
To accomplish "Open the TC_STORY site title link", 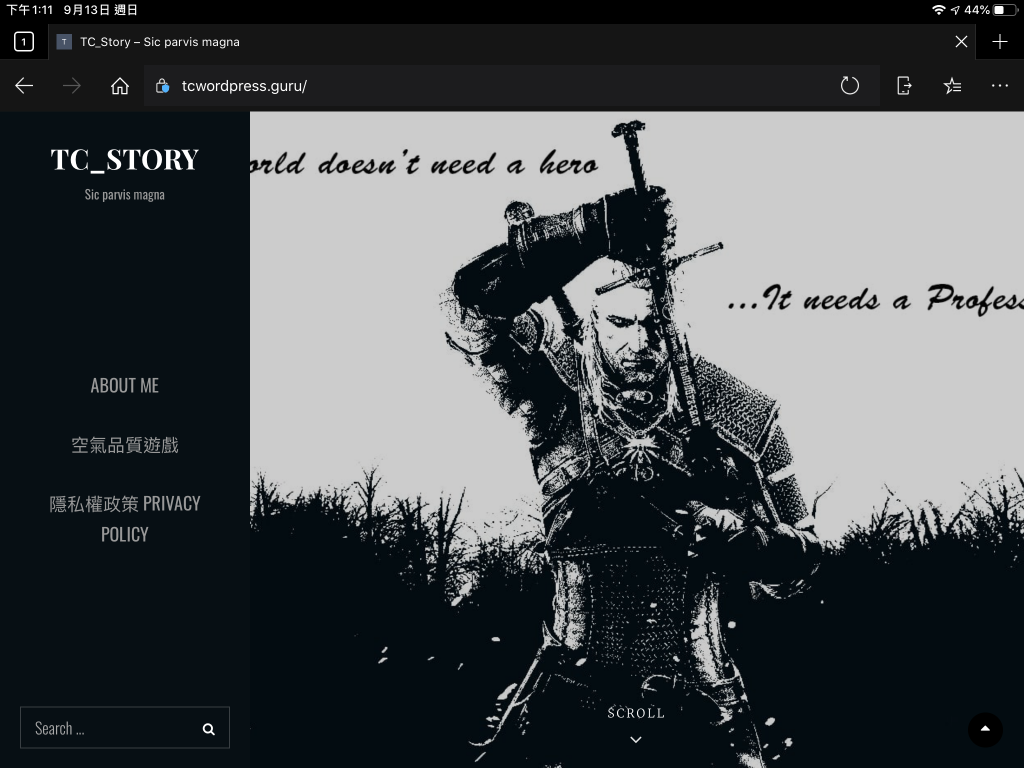I will click(125, 160).
